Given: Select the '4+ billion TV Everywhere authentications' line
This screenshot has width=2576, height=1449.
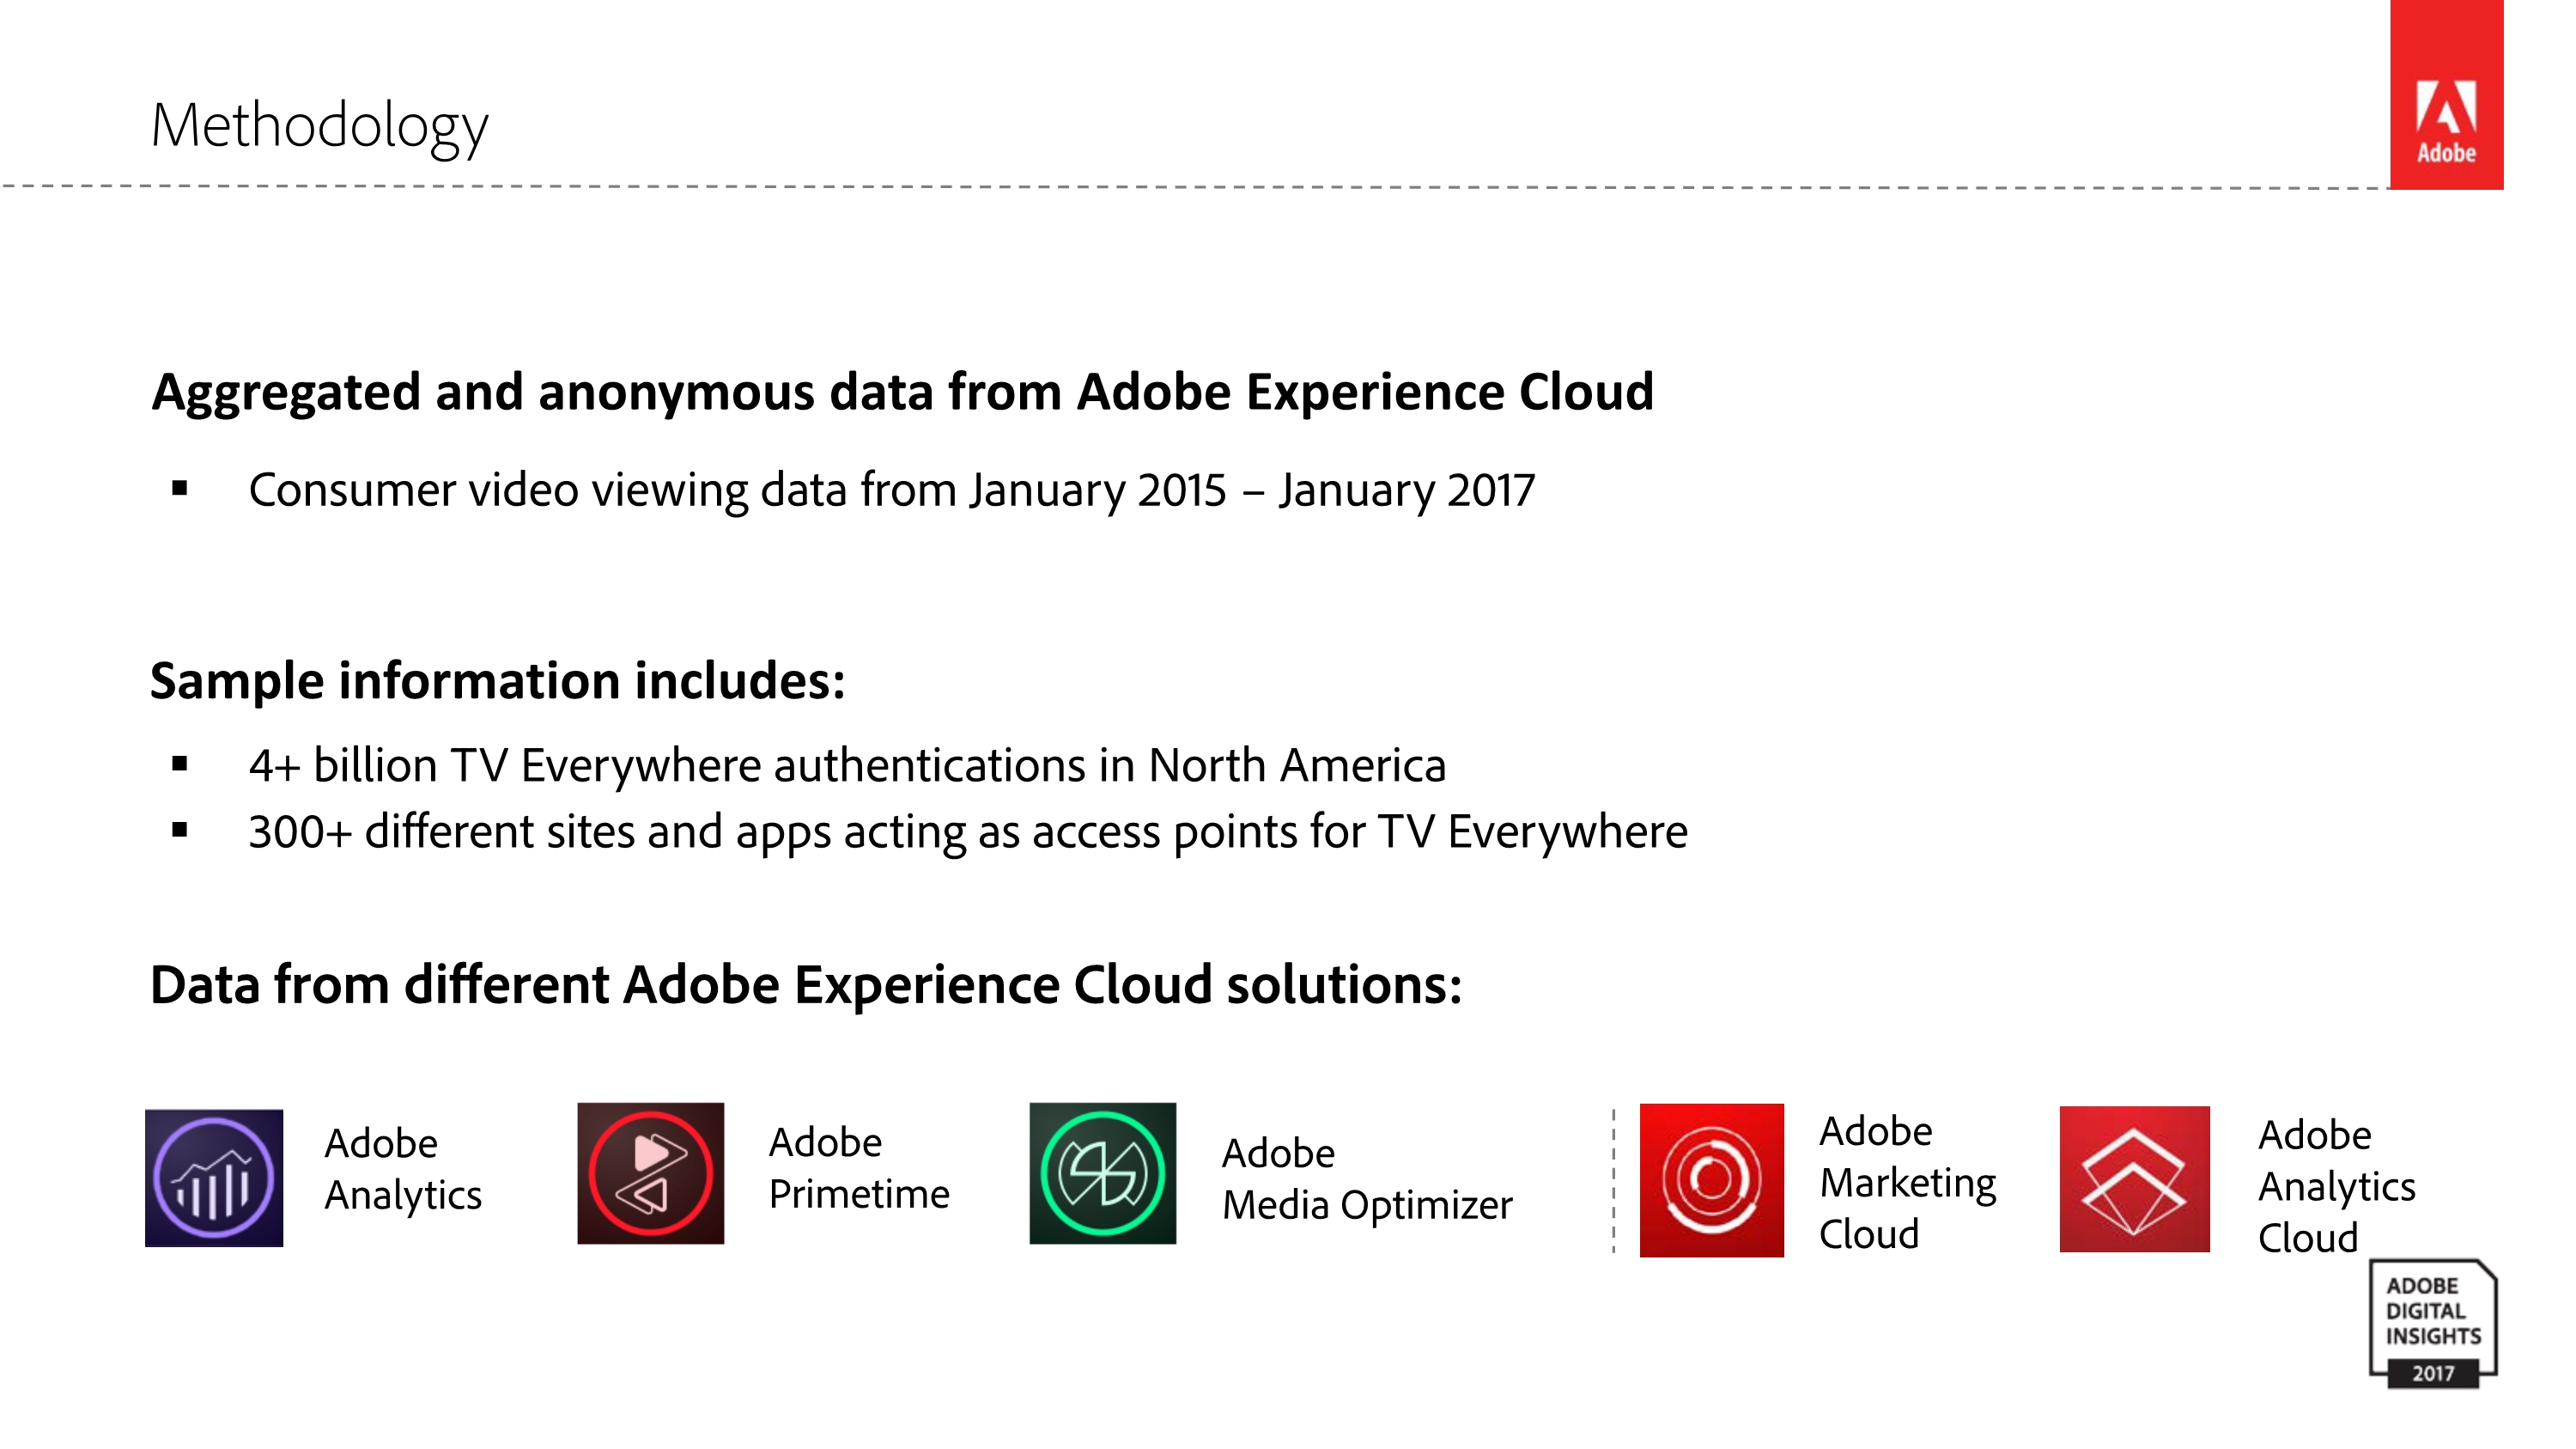Looking at the screenshot, I should [x=846, y=765].
